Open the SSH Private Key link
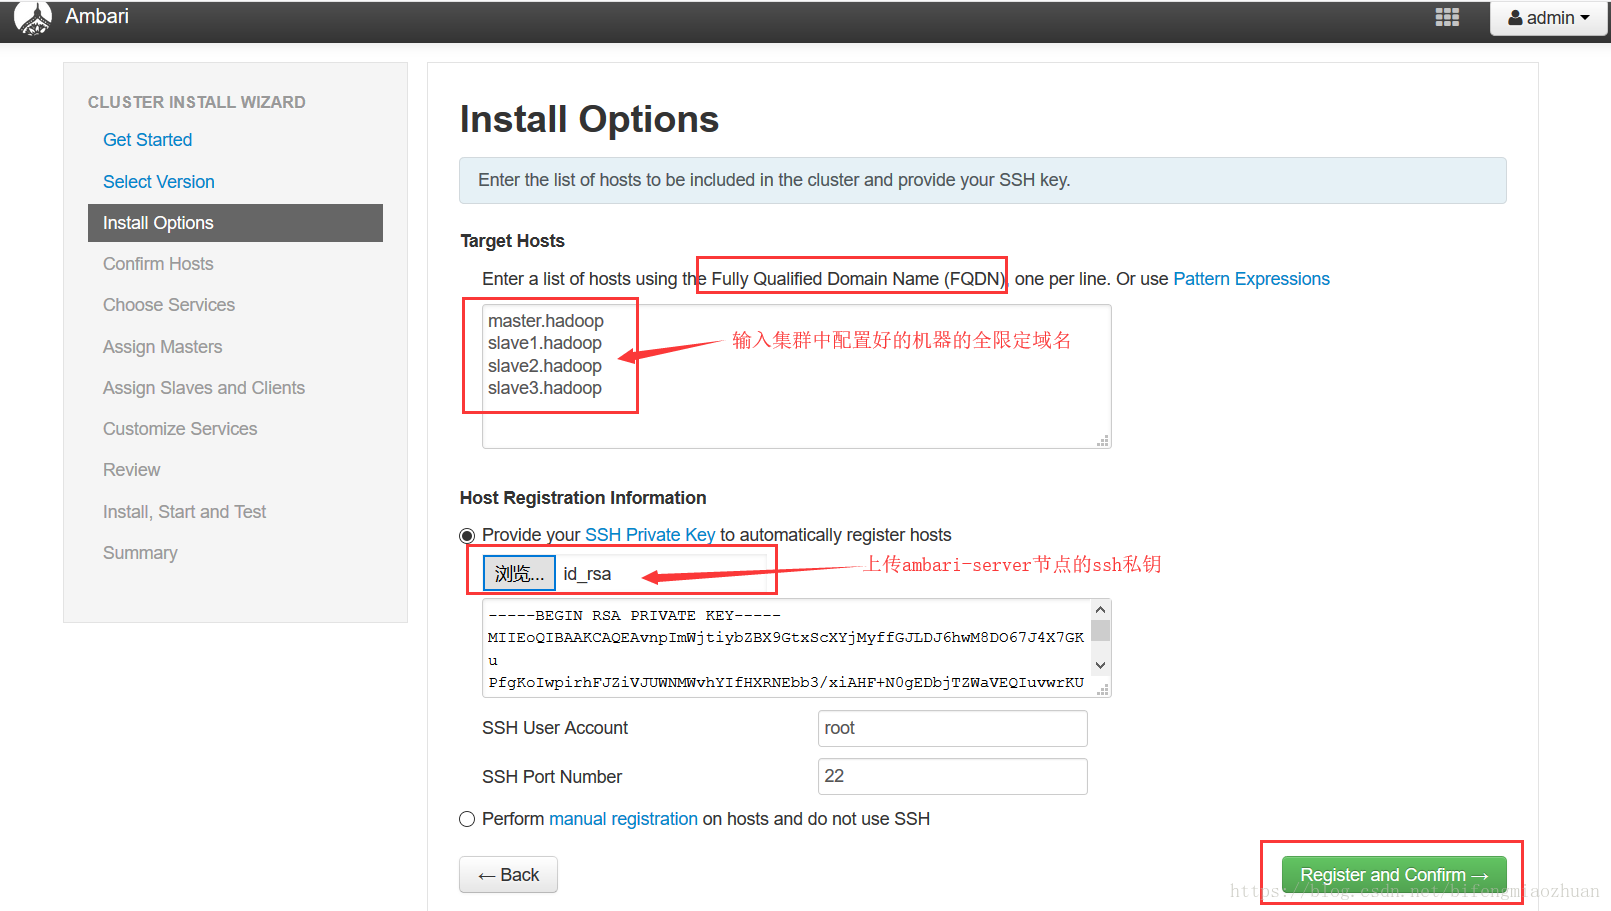 click(650, 535)
